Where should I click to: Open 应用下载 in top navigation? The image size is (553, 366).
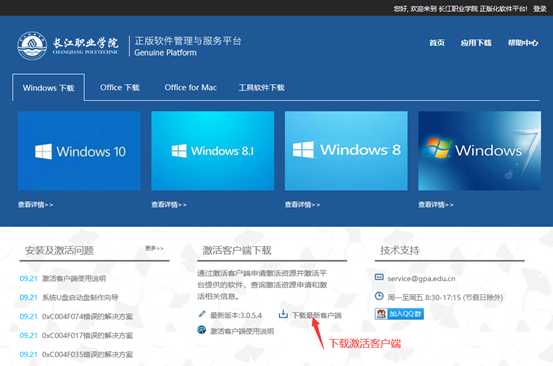(476, 43)
